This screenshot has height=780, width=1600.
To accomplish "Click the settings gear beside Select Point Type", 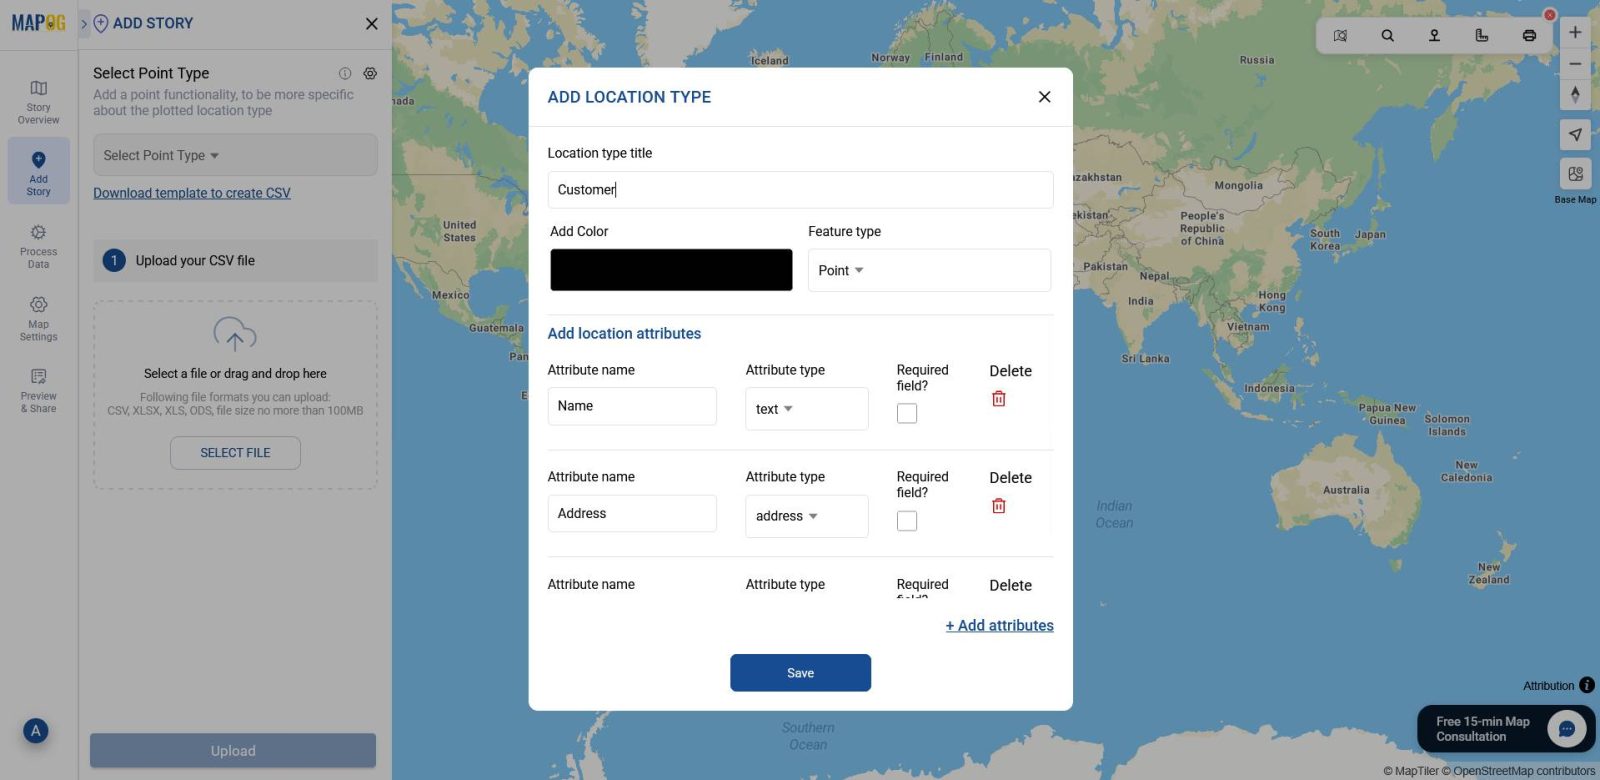I will coord(370,73).
